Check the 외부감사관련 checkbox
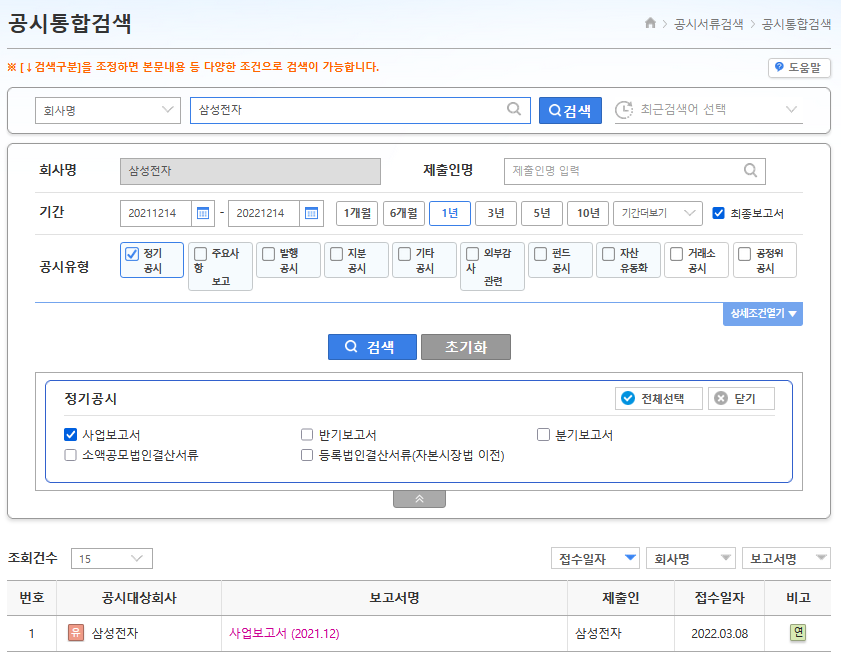The image size is (841, 664). 473,254
